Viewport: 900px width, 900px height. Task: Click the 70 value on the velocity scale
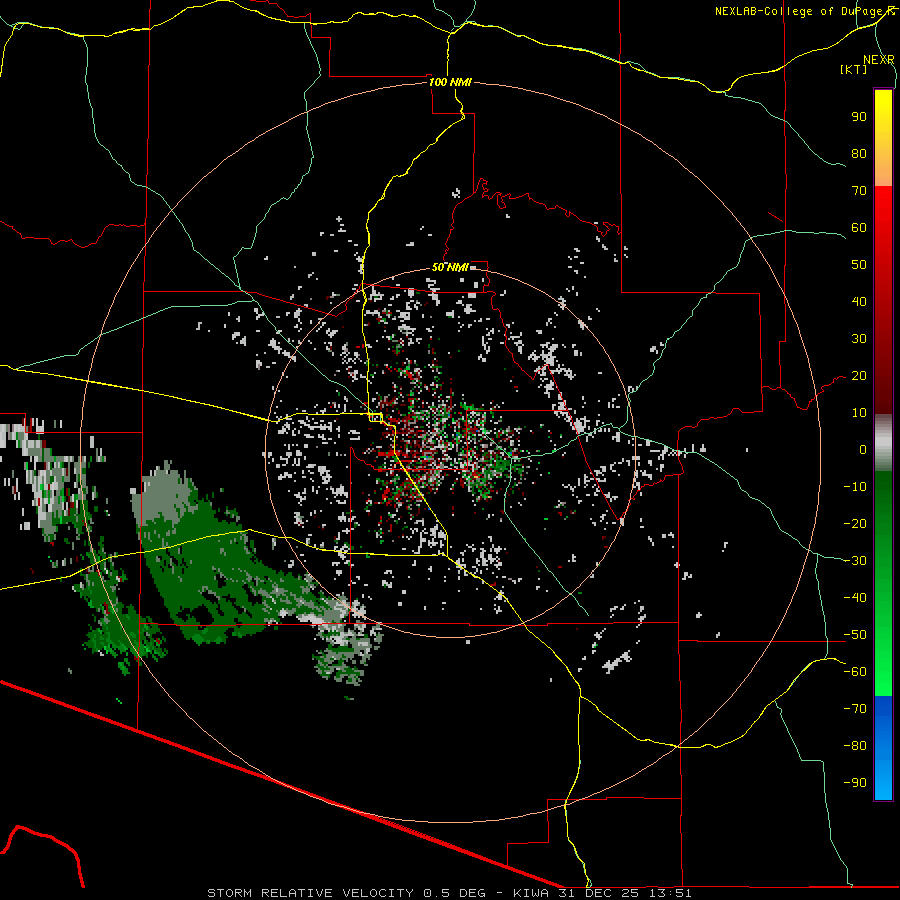click(x=859, y=191)
